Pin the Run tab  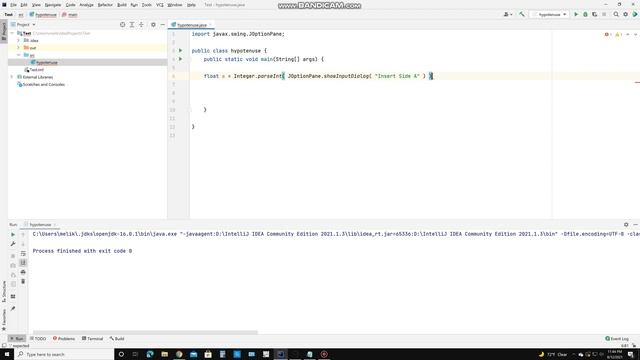click(13, 309)
